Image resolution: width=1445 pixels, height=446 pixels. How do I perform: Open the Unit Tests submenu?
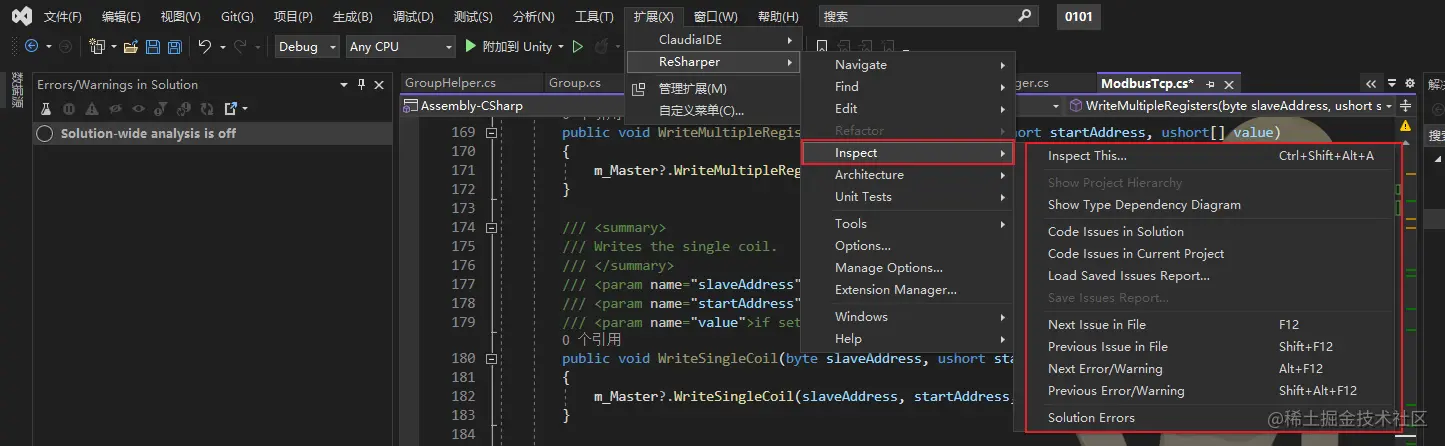(x=908, y=197)
